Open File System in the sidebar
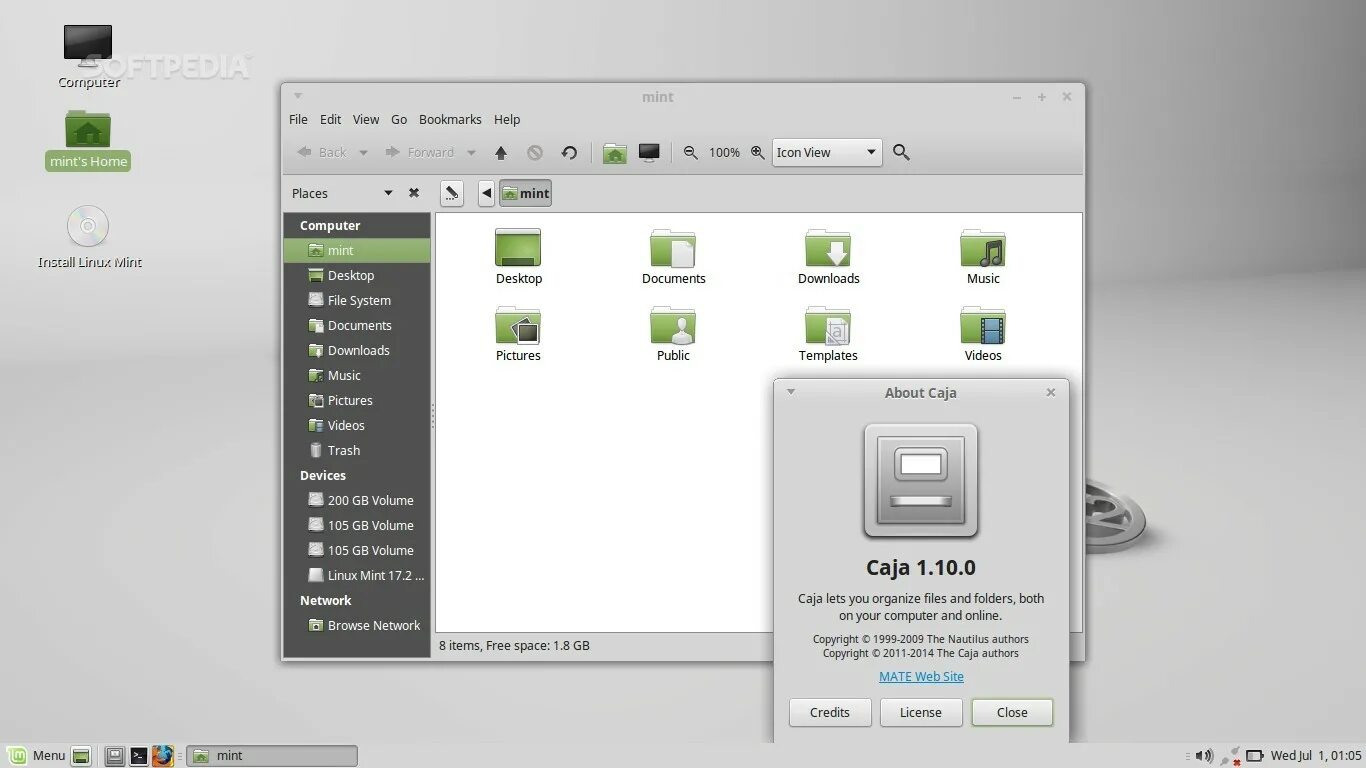The width and height of the screenshot is (1366, 768). click(x=357, y=300)
